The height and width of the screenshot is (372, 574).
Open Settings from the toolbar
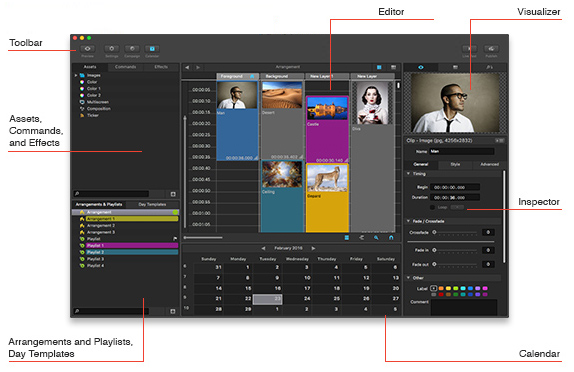point(112,49)
